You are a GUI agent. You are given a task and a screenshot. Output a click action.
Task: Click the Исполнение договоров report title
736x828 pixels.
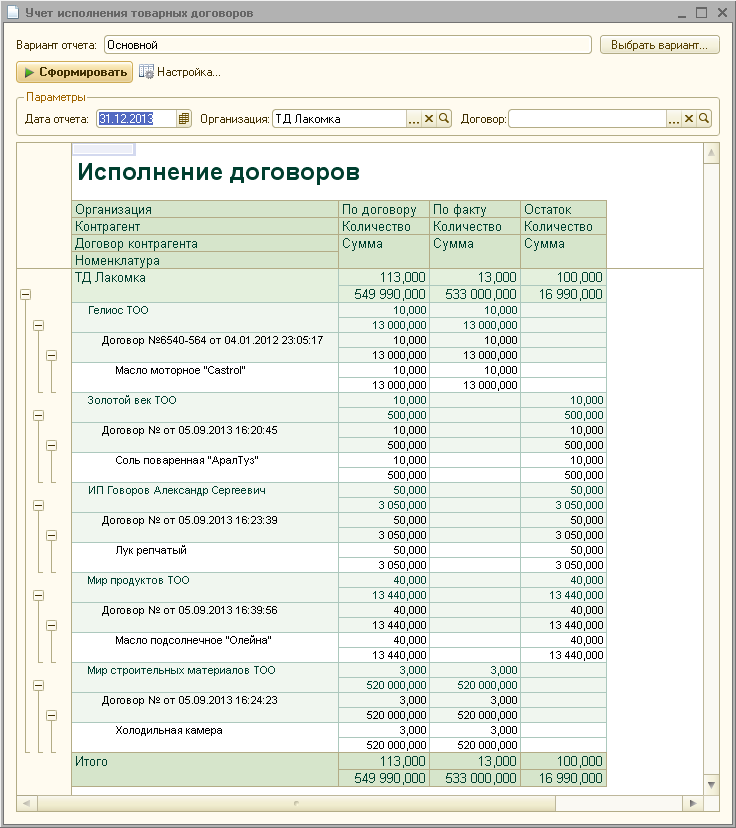[219, 172]
